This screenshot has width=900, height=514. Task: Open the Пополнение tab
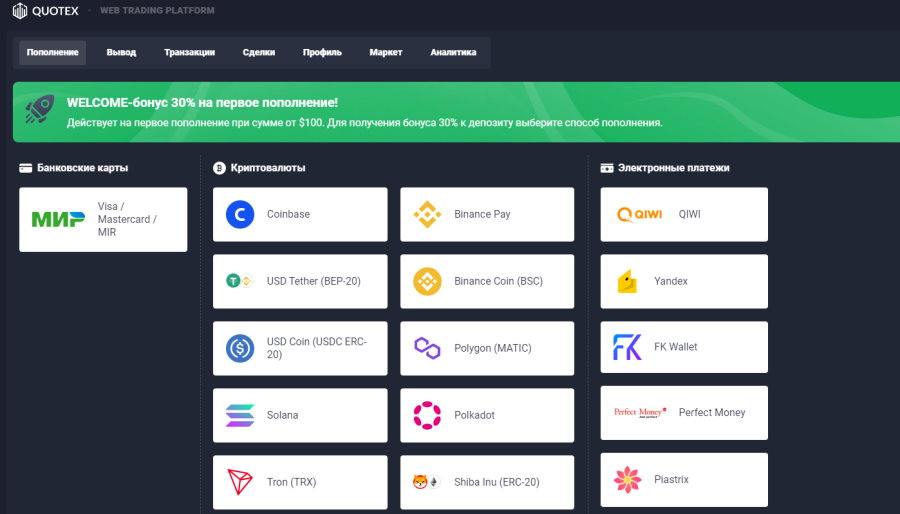(52, 53)
